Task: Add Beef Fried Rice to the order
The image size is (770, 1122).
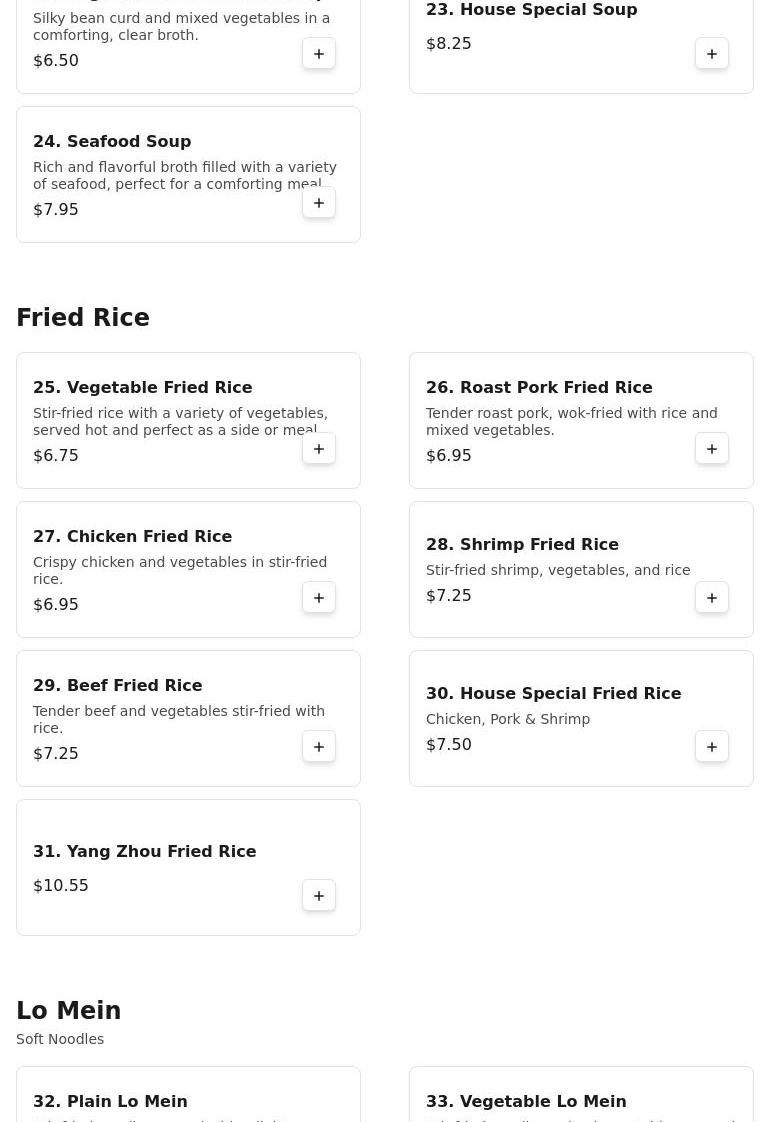Action: click(319, 746)
